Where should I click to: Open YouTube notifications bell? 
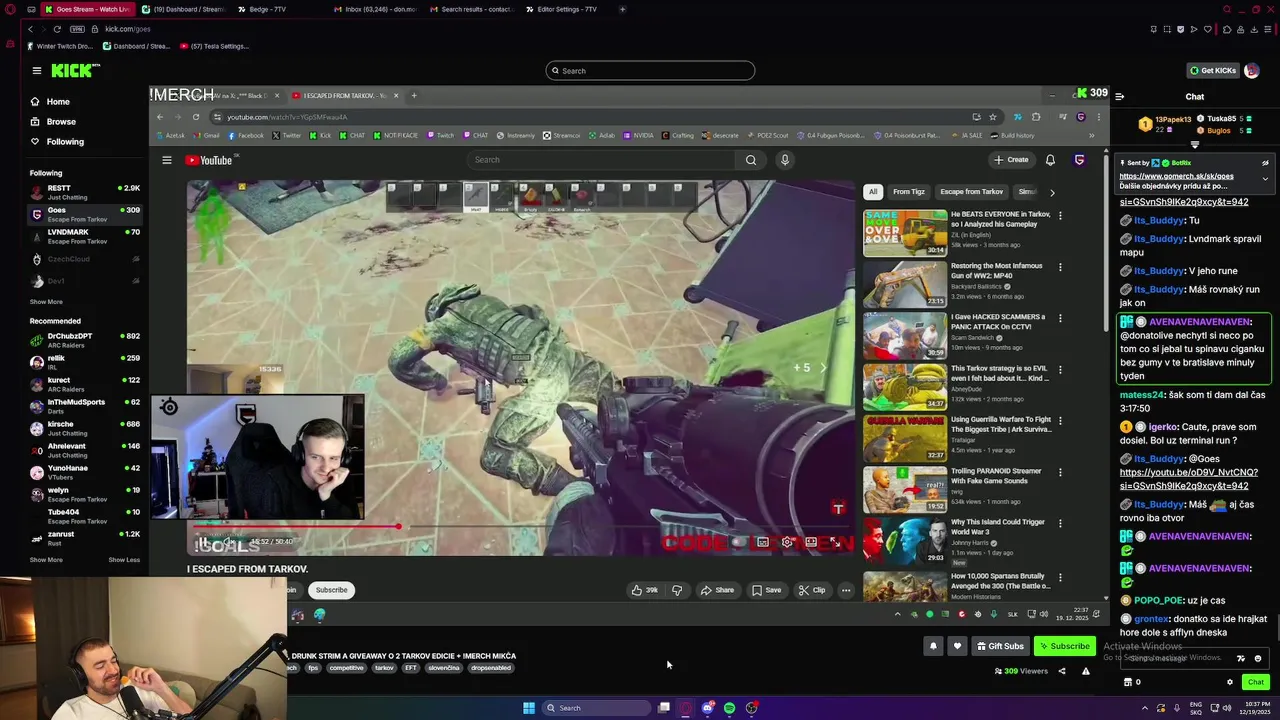coord(1050,160)
